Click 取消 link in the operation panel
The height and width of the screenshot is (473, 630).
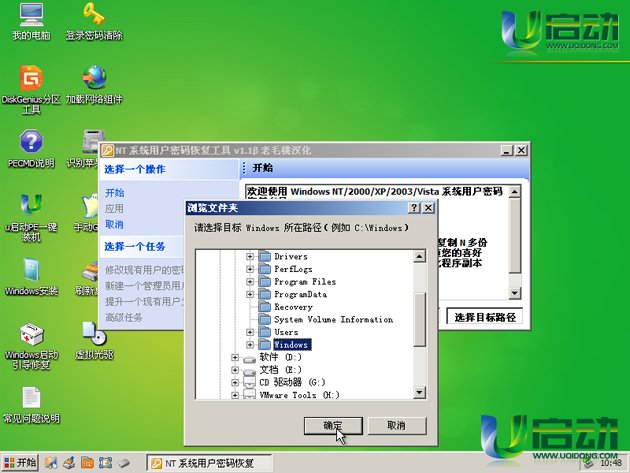[x=115, y=224]
